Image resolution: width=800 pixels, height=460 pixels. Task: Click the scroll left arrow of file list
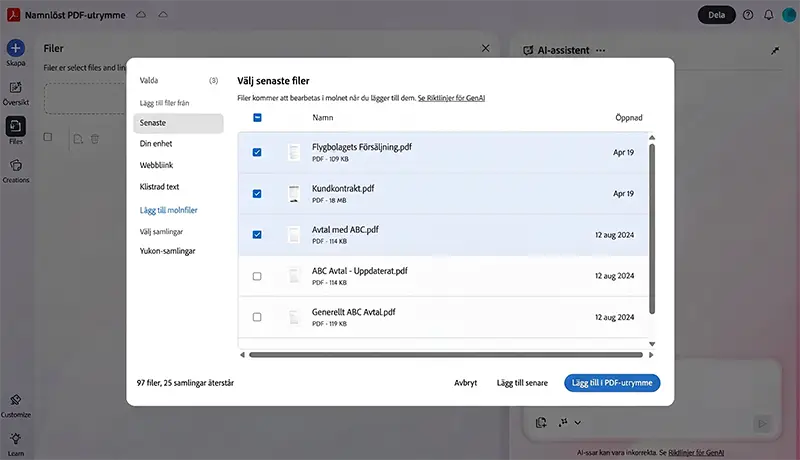242,354
